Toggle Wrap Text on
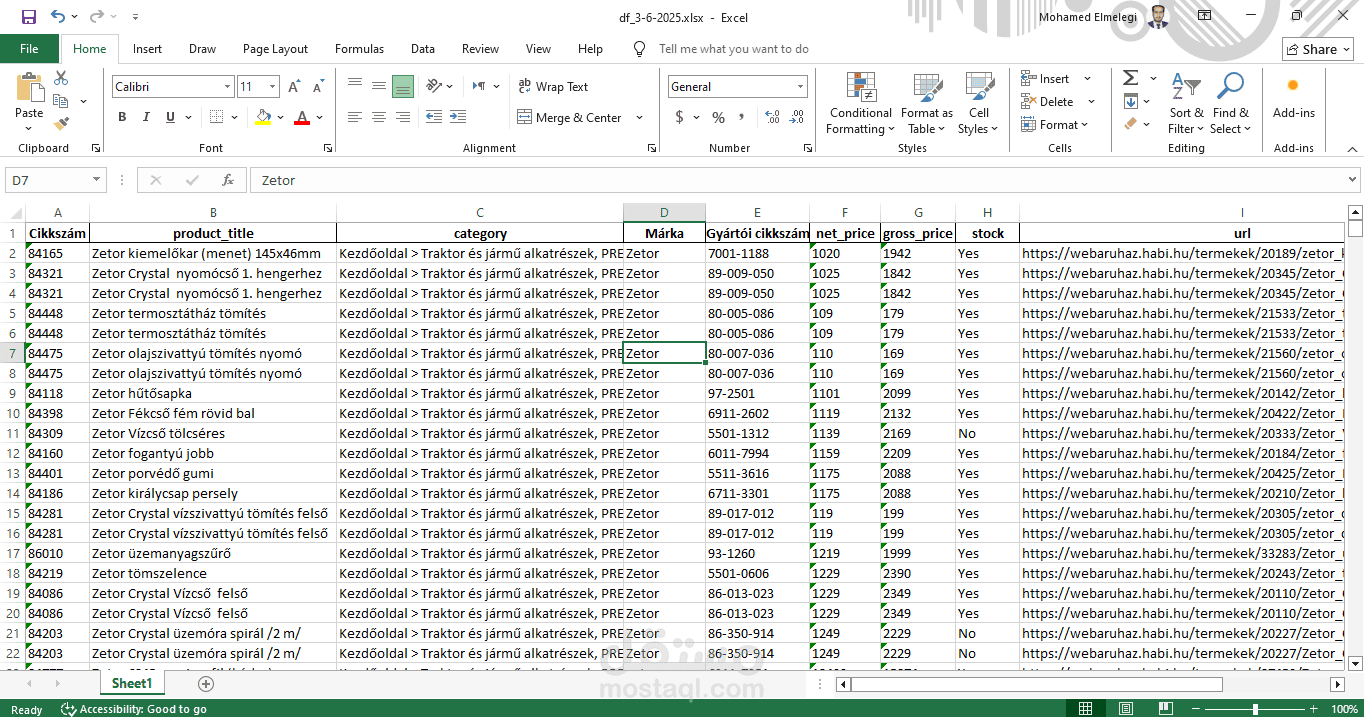Viewport: 1364px width, 717px height. [x=553, y=87]
